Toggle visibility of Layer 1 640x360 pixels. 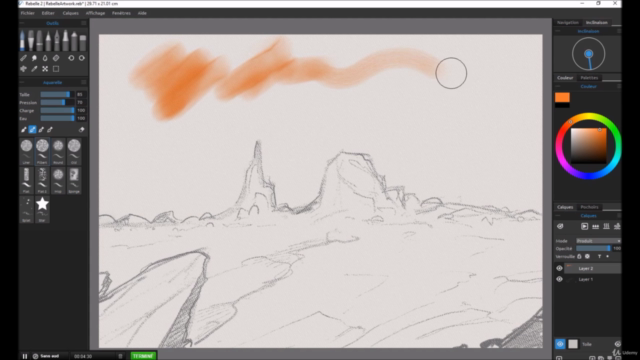(x=559, y=279)
